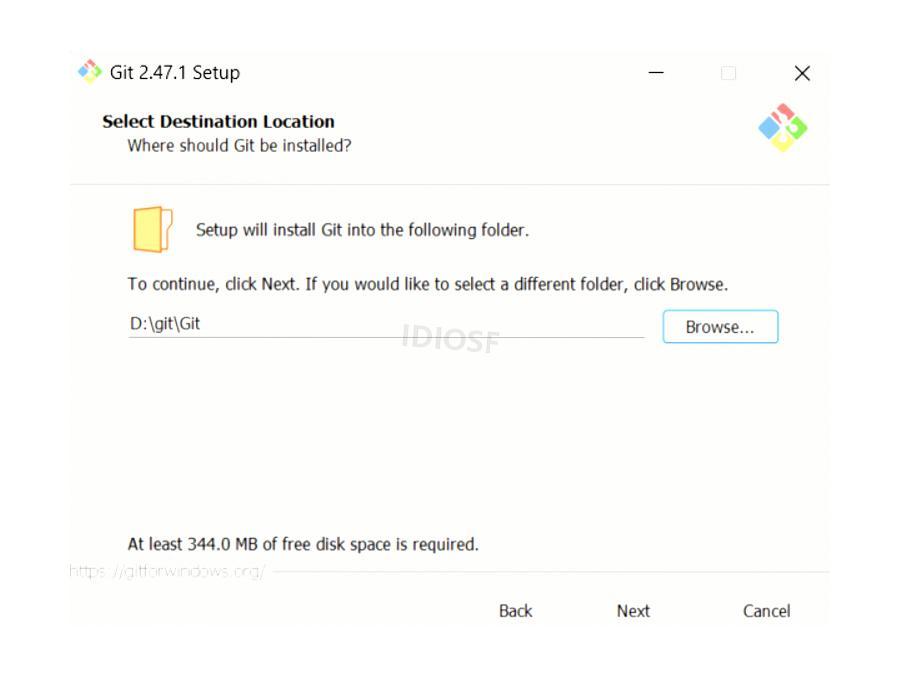Go Back to the previous setup page
The width and height of the screenshot is (900, 677).
(515, 611)
